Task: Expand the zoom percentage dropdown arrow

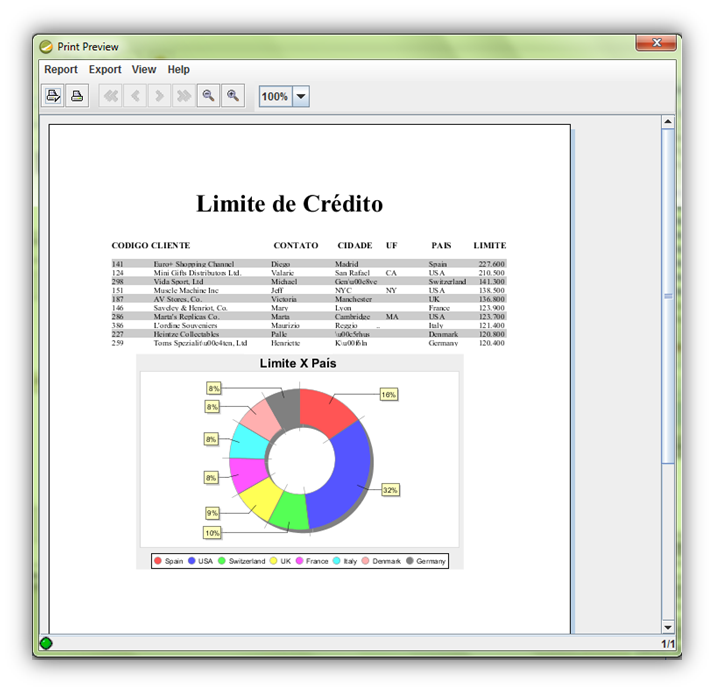Action: pyautogui.click(x=300, y=97)
